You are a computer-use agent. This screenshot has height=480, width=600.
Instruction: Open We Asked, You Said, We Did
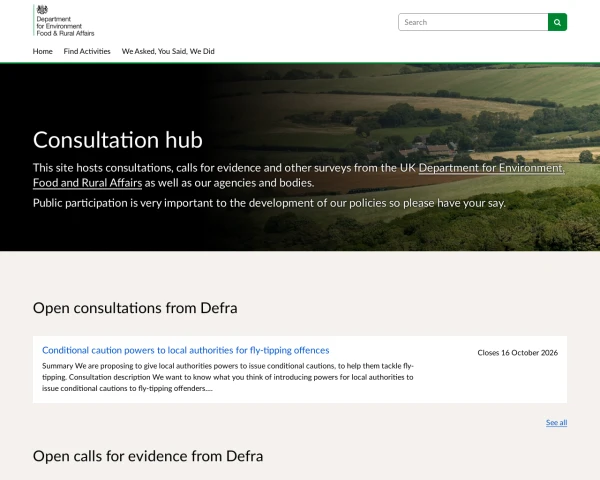point(168,51)
